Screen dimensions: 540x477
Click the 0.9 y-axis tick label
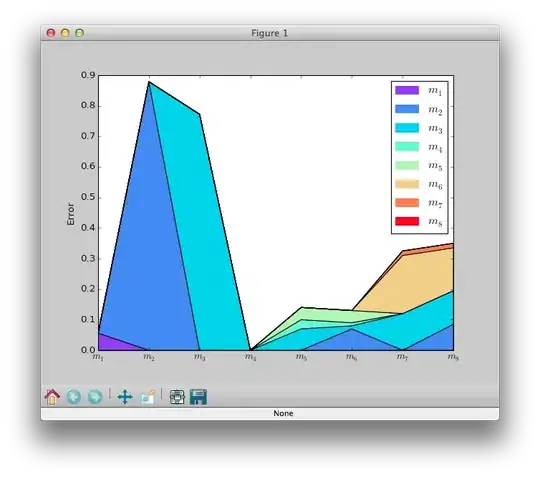coord(88,75)
